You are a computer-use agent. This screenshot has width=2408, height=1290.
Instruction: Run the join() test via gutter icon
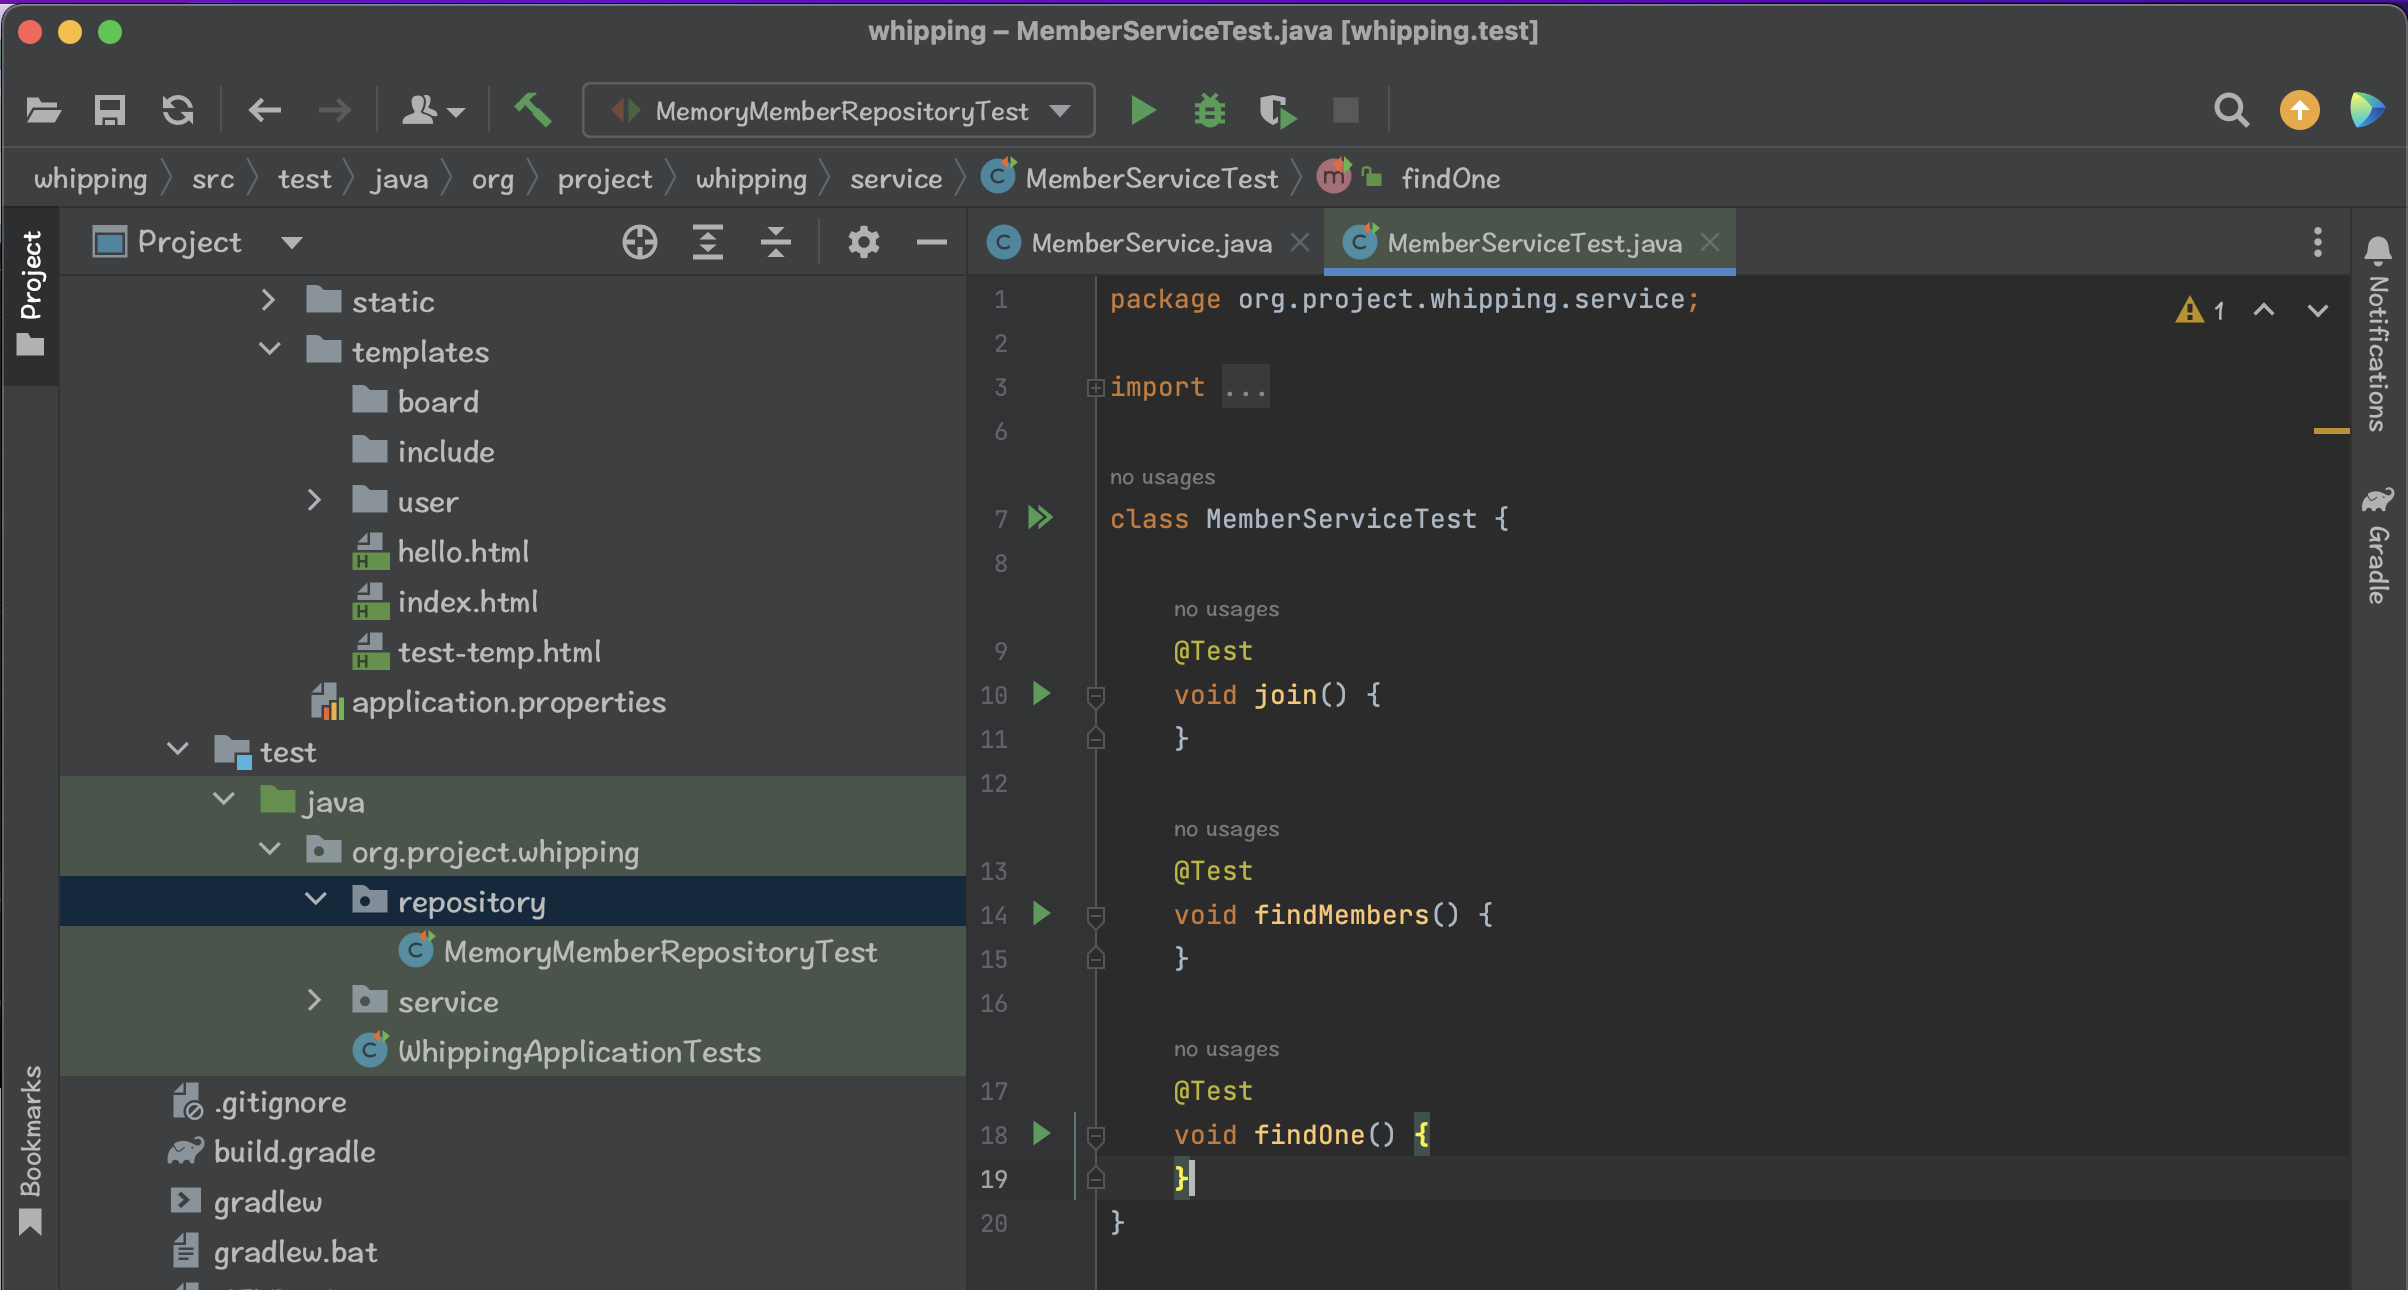pos(1041,693)
